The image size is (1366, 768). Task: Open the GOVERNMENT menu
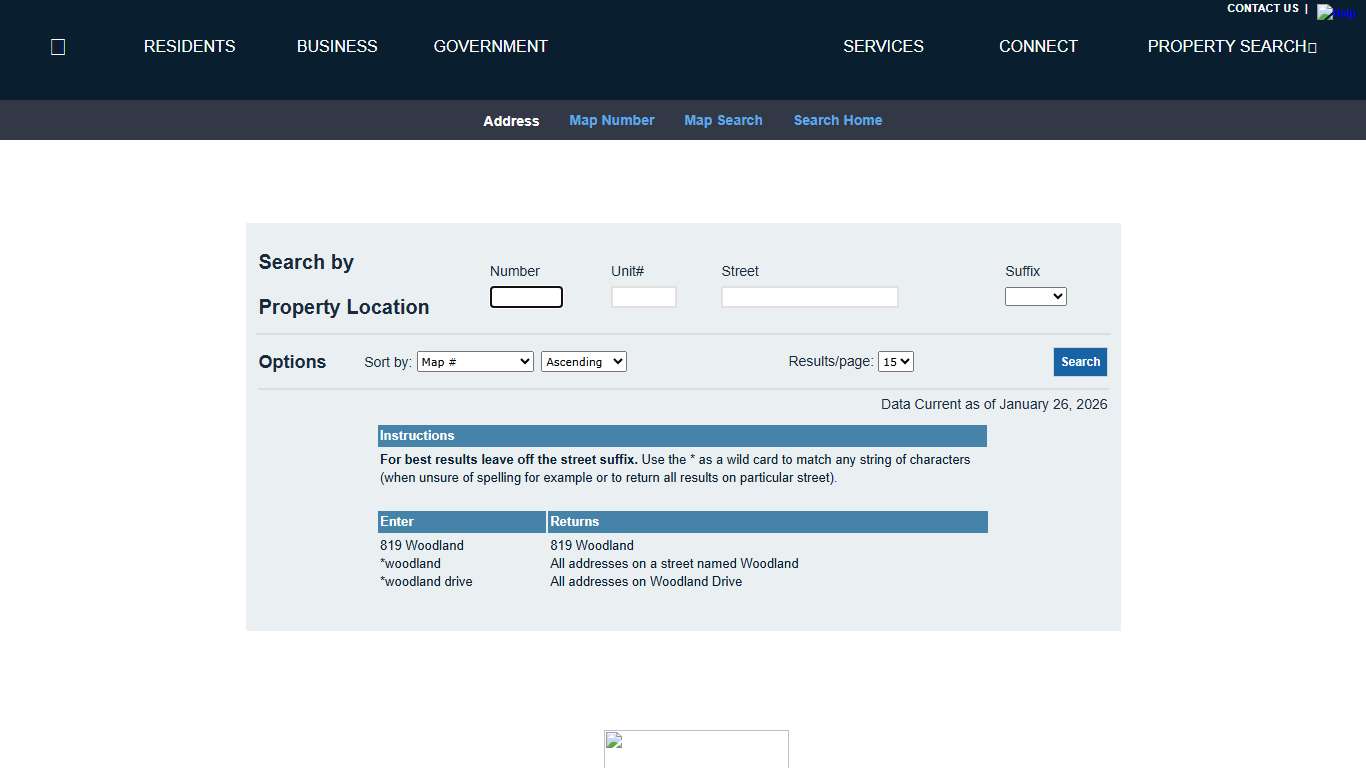pos(490,47)
